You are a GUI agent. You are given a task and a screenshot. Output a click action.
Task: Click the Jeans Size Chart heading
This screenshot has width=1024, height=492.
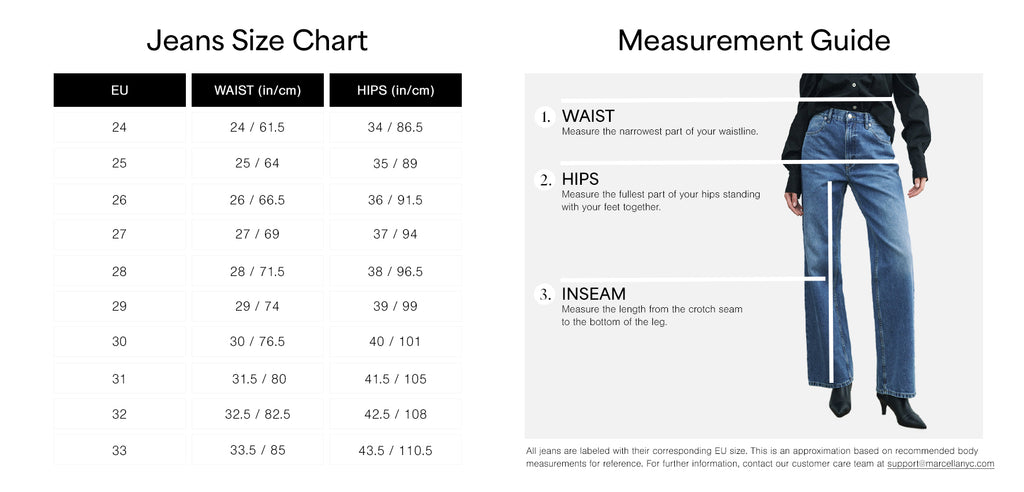pos(257,40)
